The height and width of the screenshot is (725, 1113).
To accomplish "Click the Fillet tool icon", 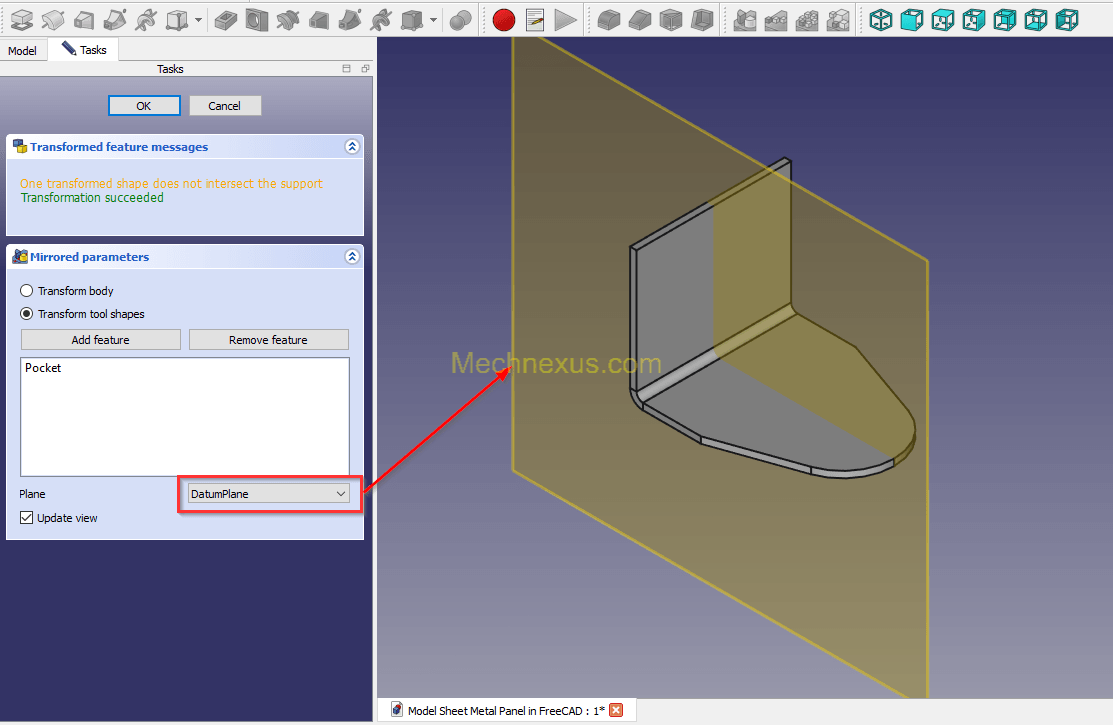I will pos(608,19).
